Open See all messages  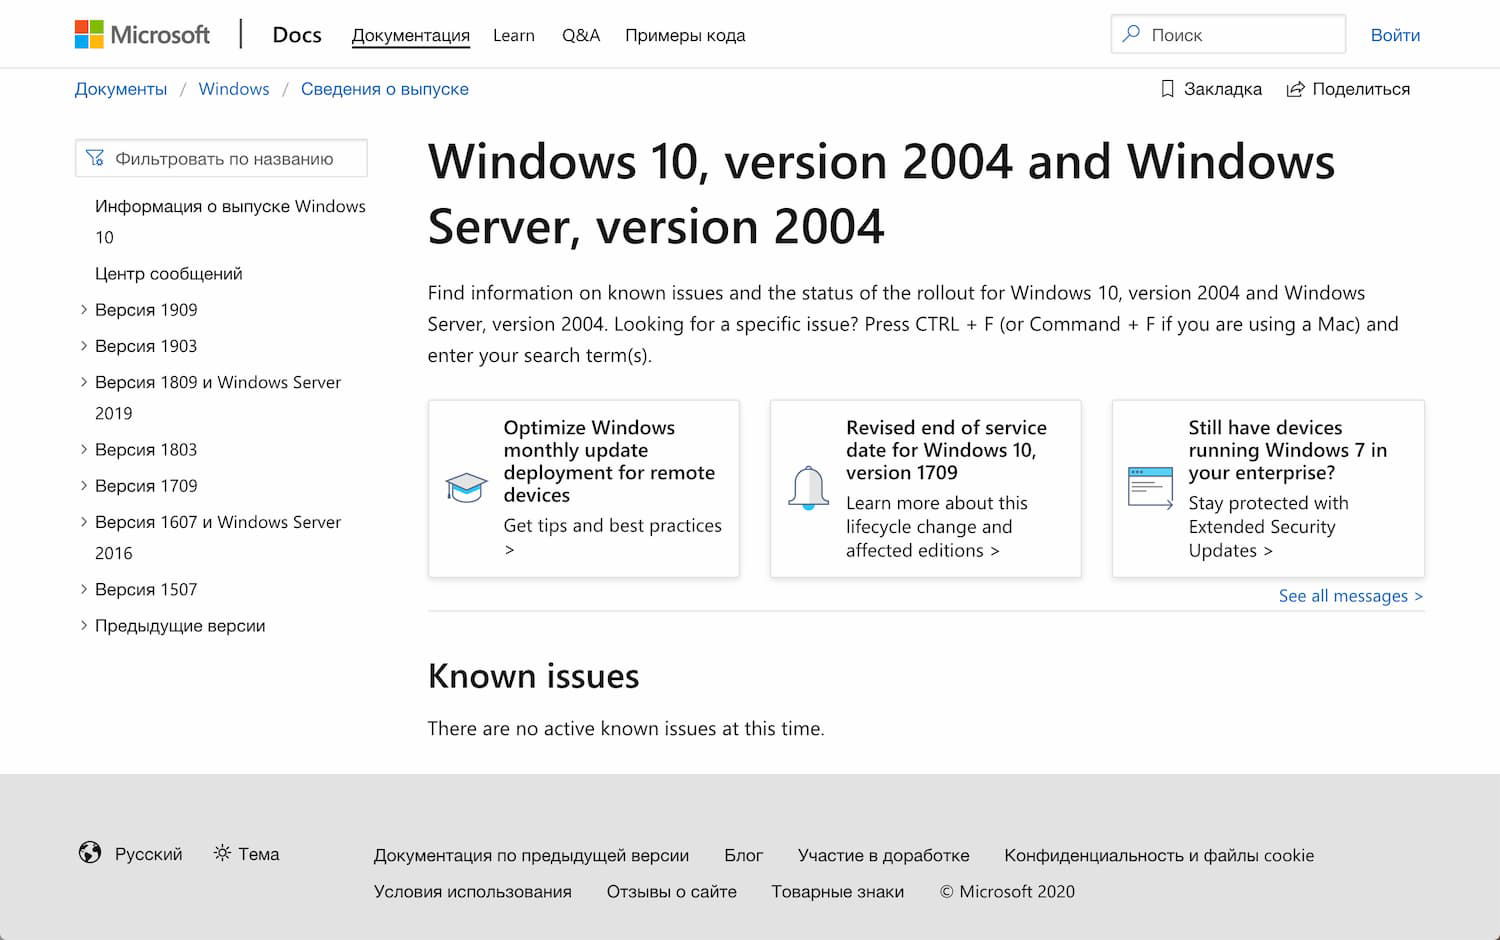pyautogui.click(x=1349, y=595)
